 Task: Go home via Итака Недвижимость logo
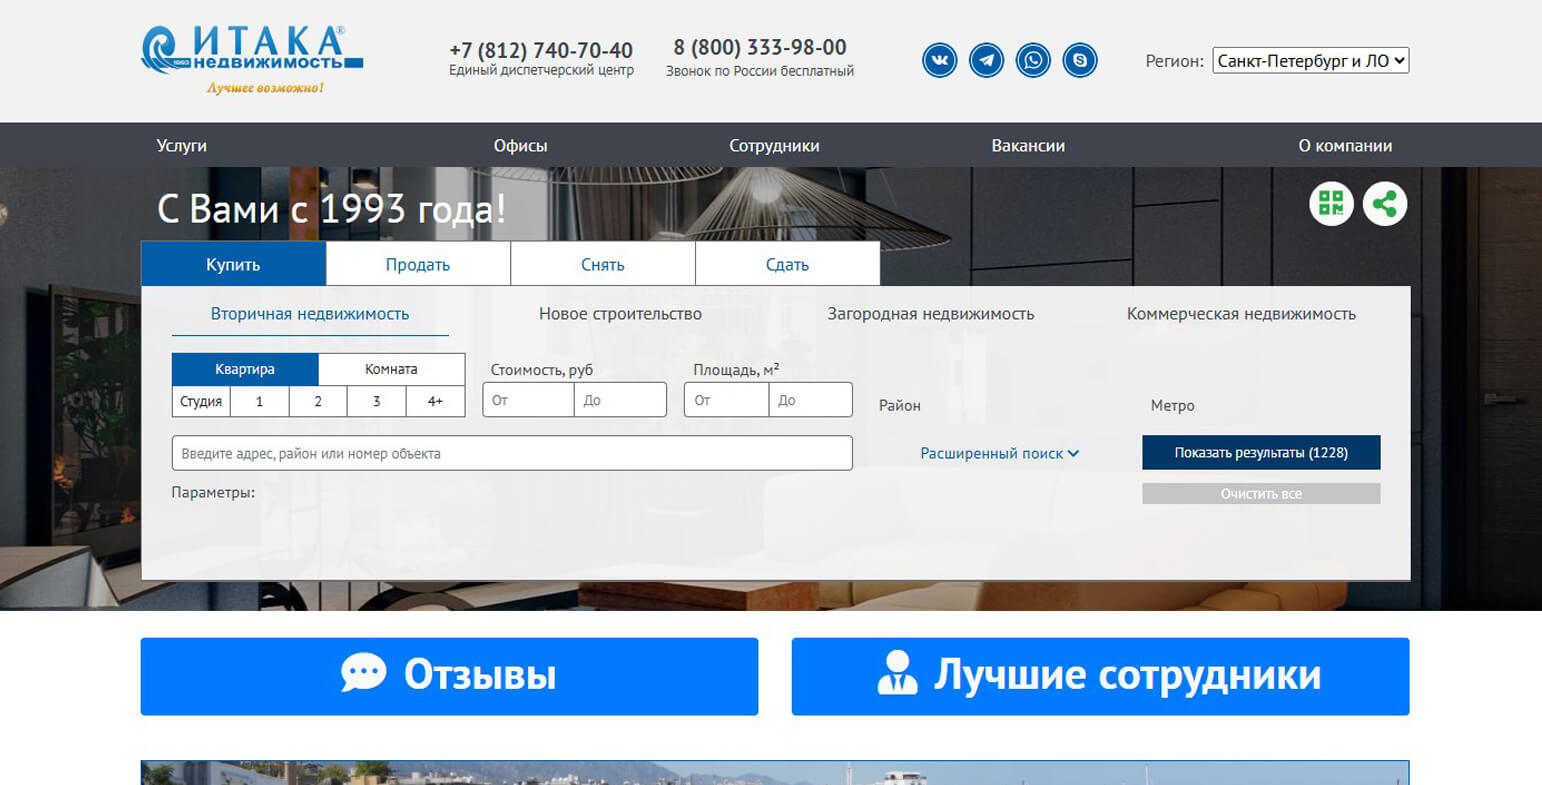pos(252,59)
